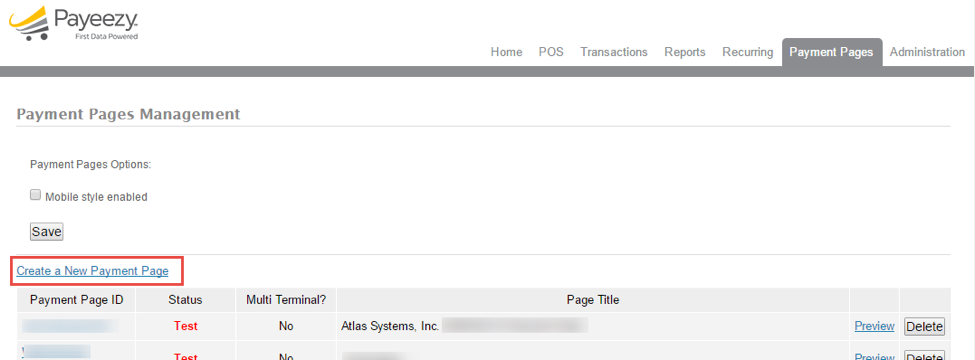Preview the Atlas Systems, Inc. payment page
The width and height of the screenshot is (975, 360).
click(874, 326)
